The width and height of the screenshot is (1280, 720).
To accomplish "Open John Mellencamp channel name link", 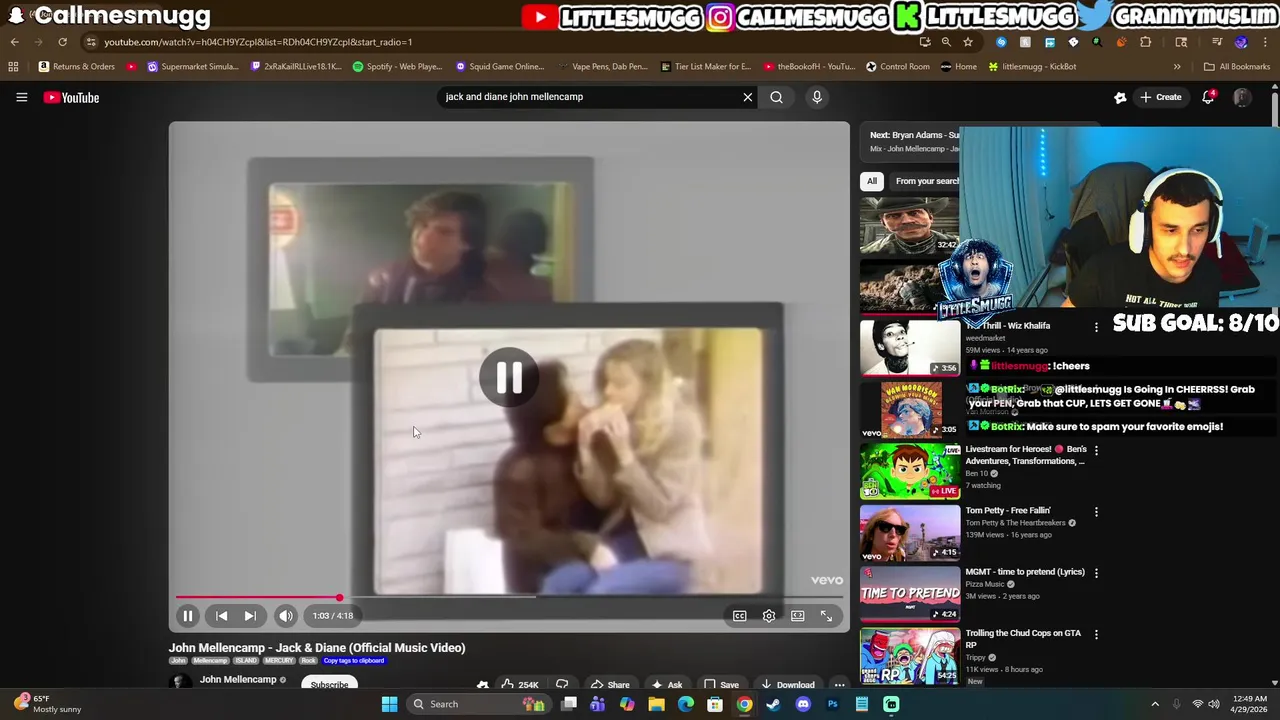I will pyautogui.click(x=238, y=680).
